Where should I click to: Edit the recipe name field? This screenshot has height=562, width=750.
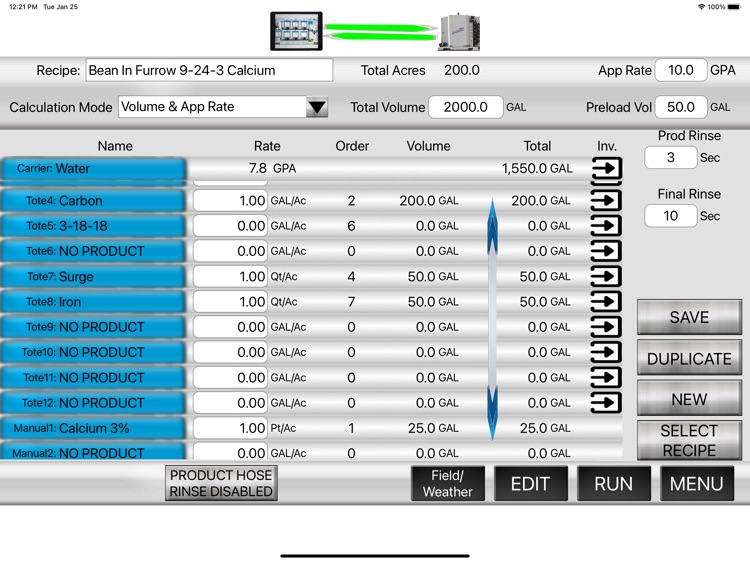coord(209,70)
